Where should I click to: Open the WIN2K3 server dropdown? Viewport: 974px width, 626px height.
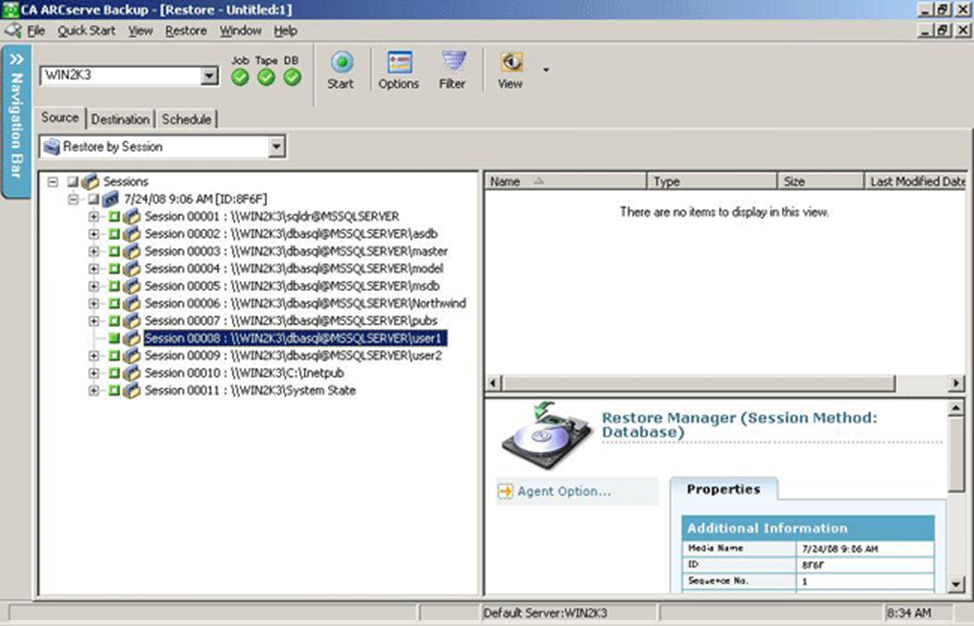click(x=210, y=76)
